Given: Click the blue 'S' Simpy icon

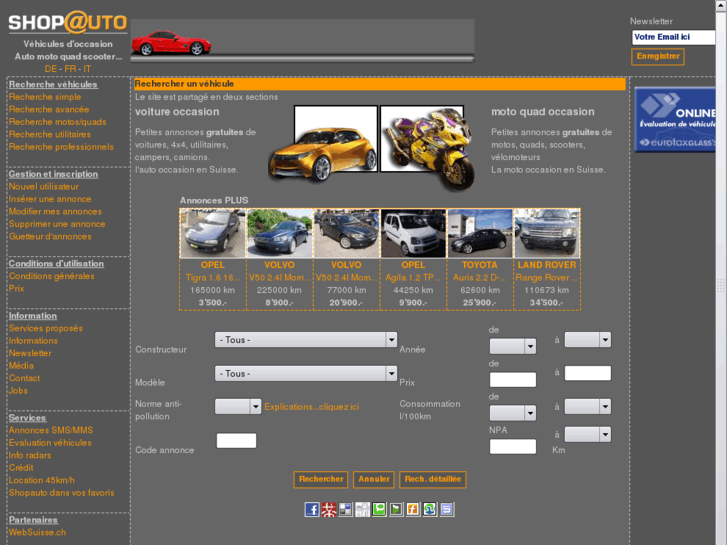Looking at the screenshot, I should tap(447, 509).
